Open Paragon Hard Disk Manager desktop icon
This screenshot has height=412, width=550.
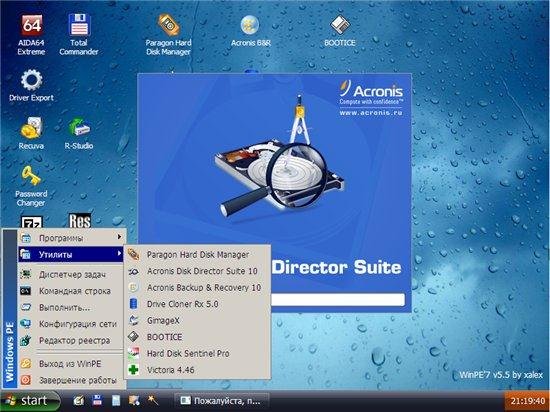169,34
